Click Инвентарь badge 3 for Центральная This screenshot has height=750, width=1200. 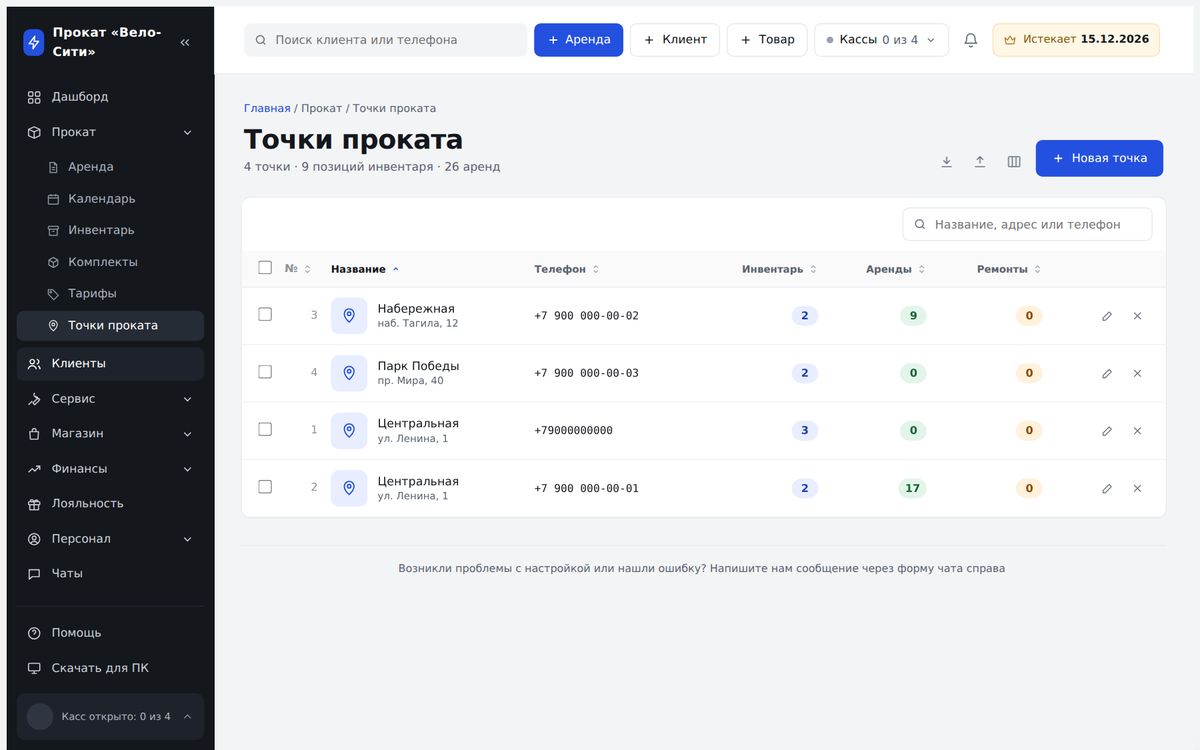[x=805, y=431]
